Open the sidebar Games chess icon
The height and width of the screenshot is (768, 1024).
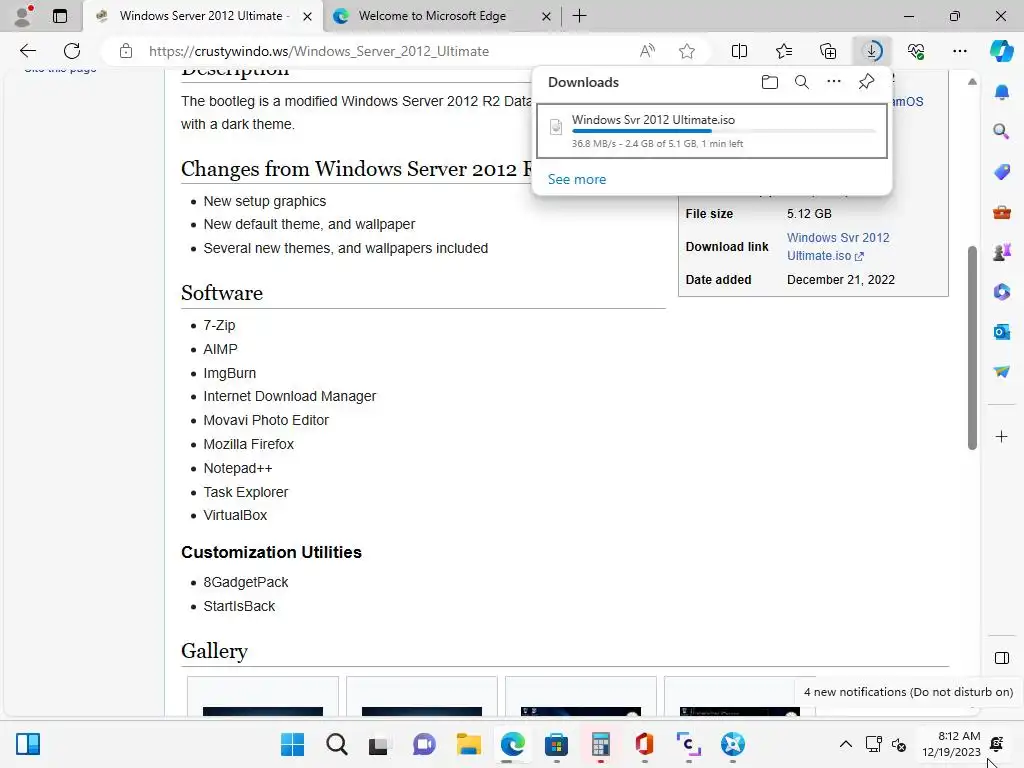(x=1001, y=251)
